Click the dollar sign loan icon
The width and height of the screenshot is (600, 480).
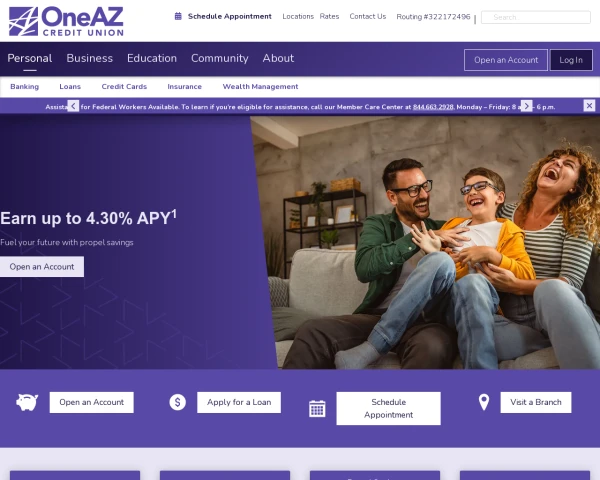[x=178, y=402]
